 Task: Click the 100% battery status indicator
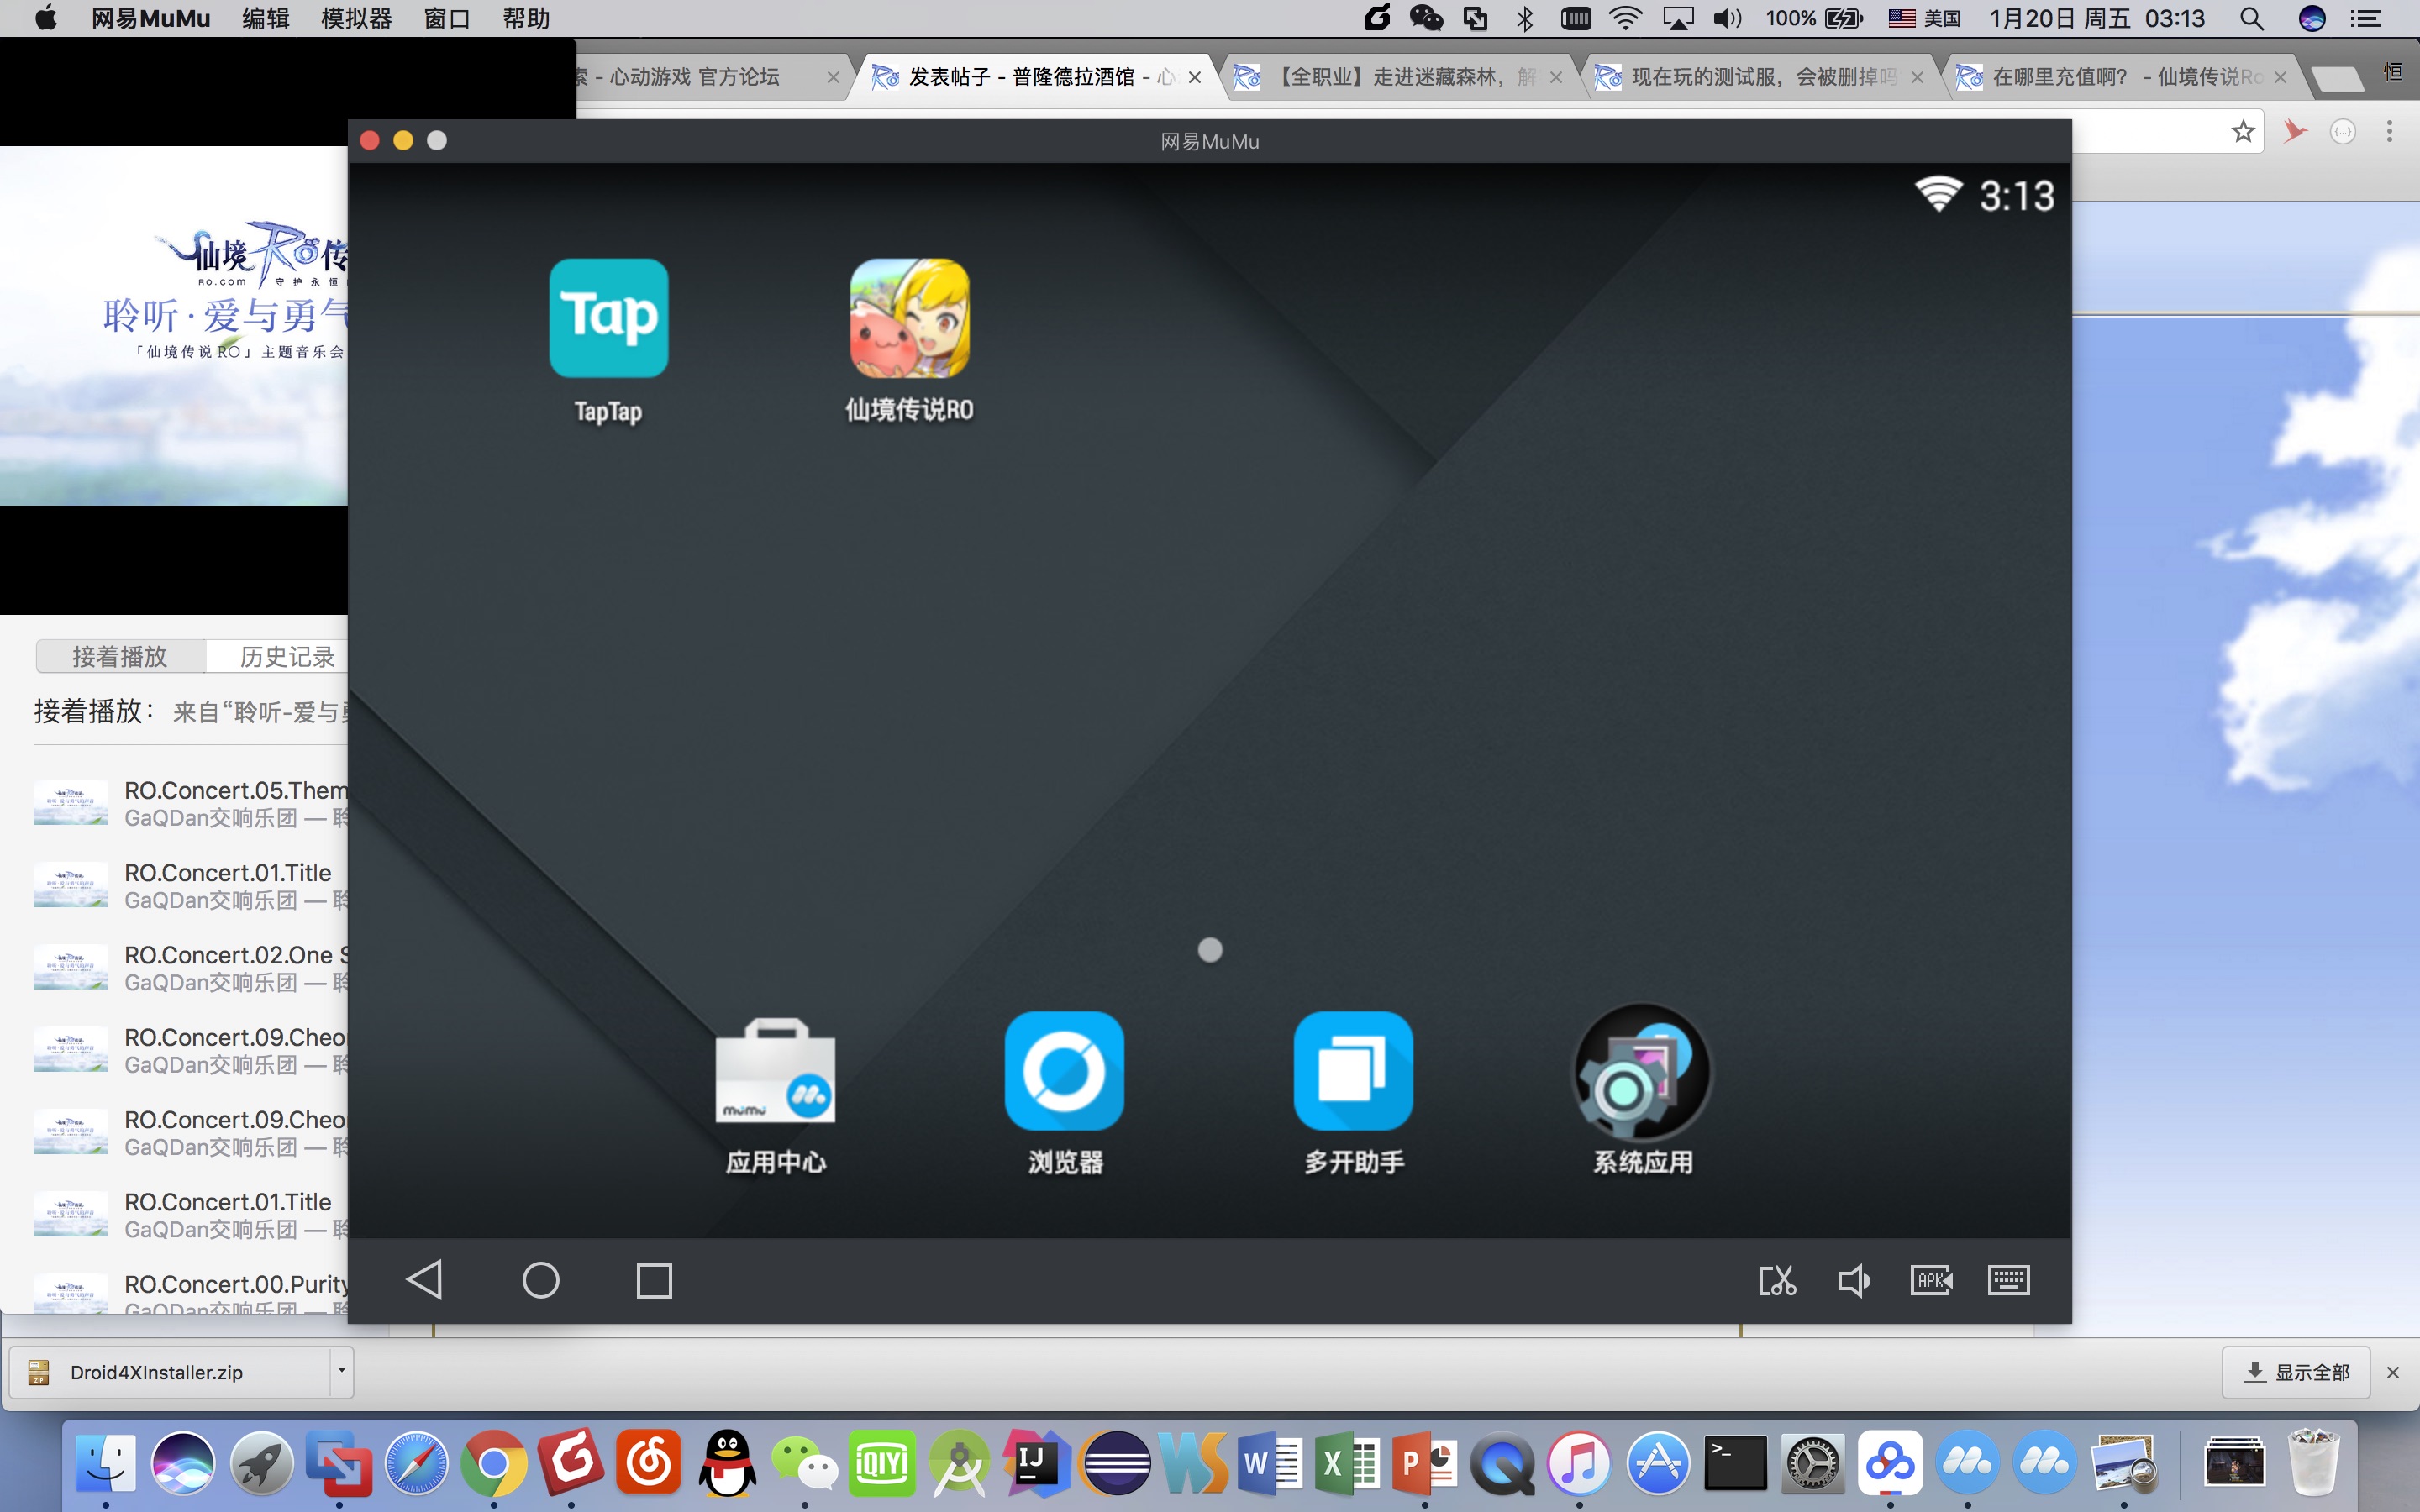tap(1814, 18)
